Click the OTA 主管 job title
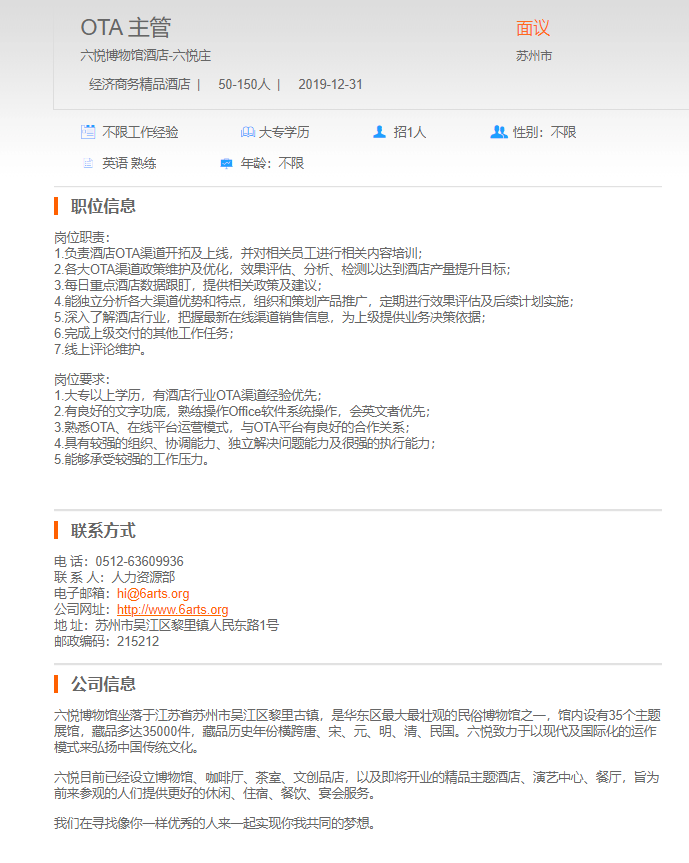The width and height of the screenshot is (689, 863). click(126, 28)
